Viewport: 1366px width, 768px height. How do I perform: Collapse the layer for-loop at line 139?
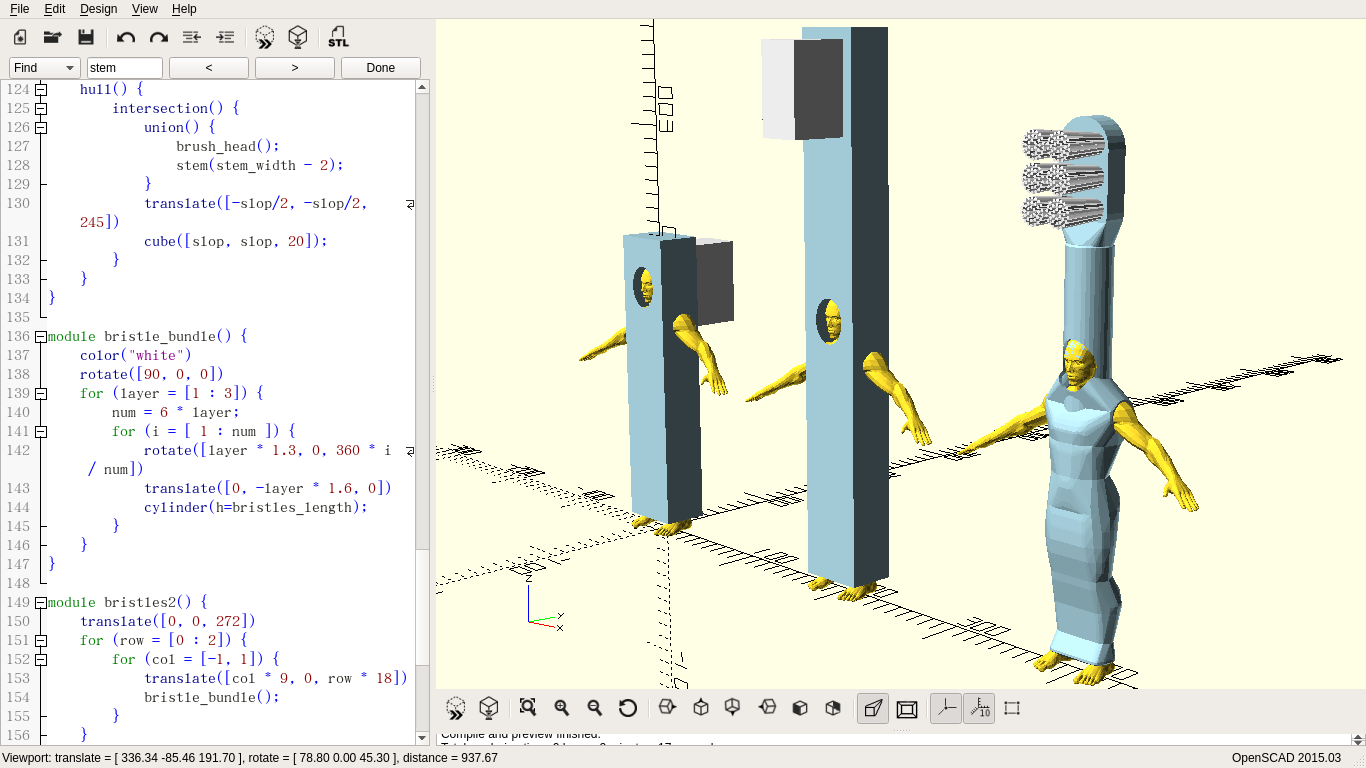click(41, 393)
